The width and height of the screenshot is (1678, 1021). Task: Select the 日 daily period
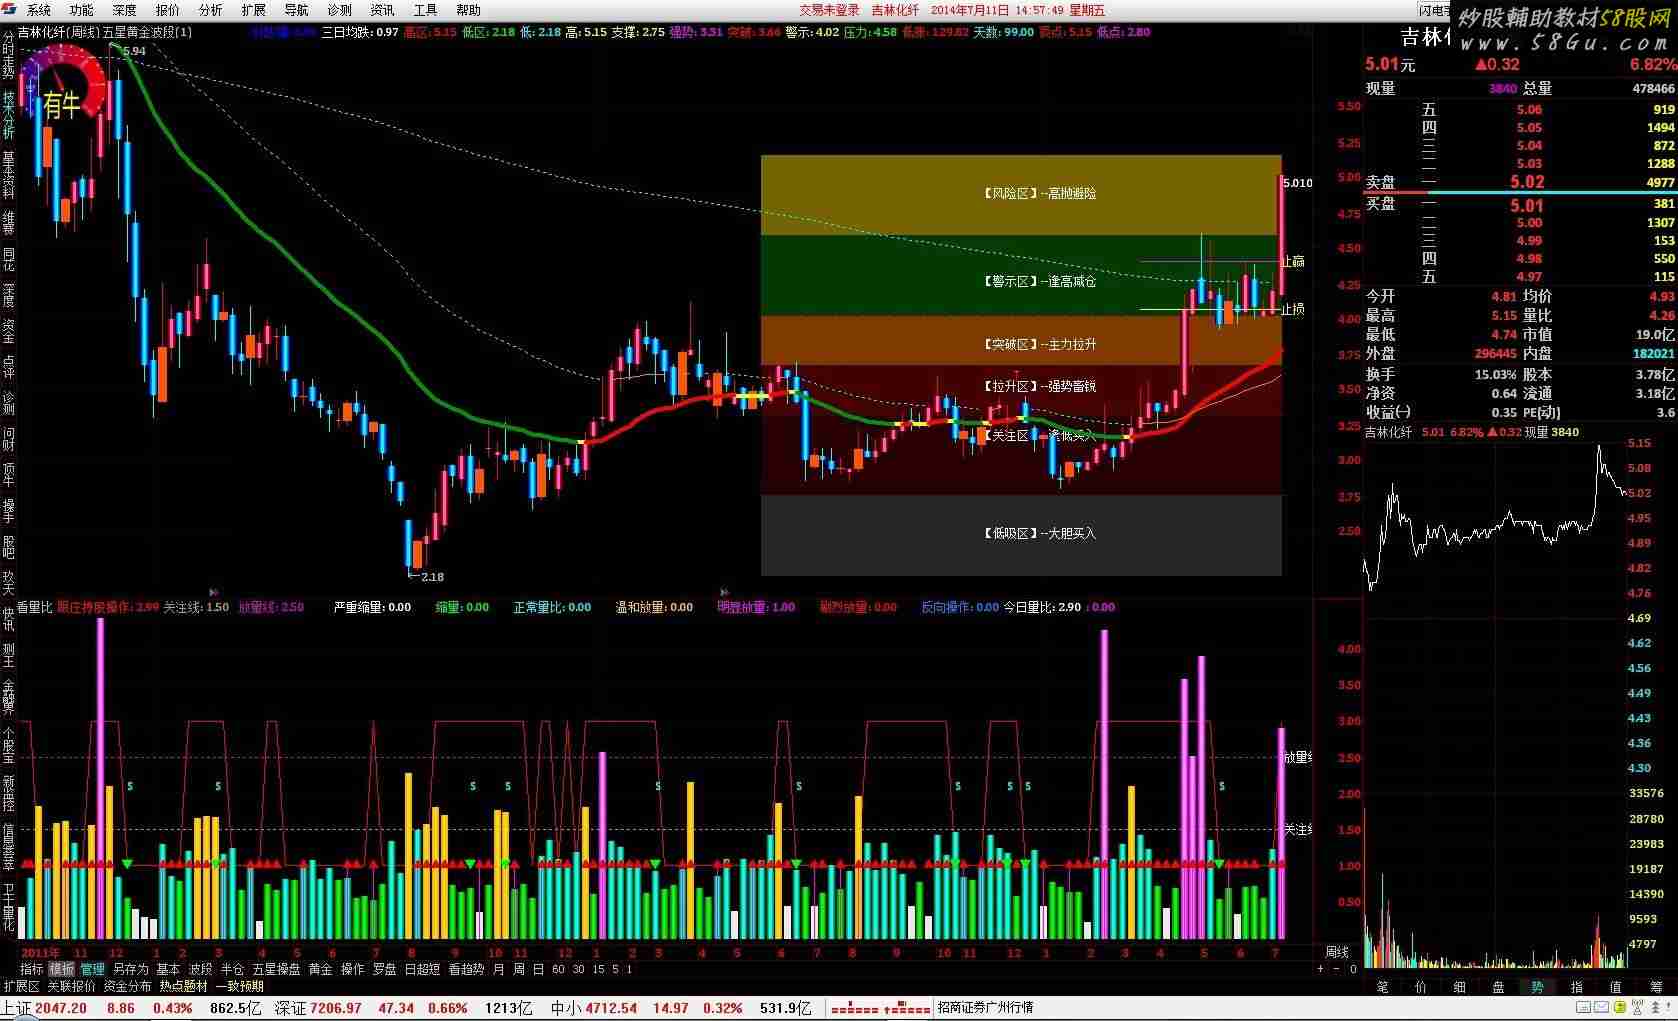[538, 969]
